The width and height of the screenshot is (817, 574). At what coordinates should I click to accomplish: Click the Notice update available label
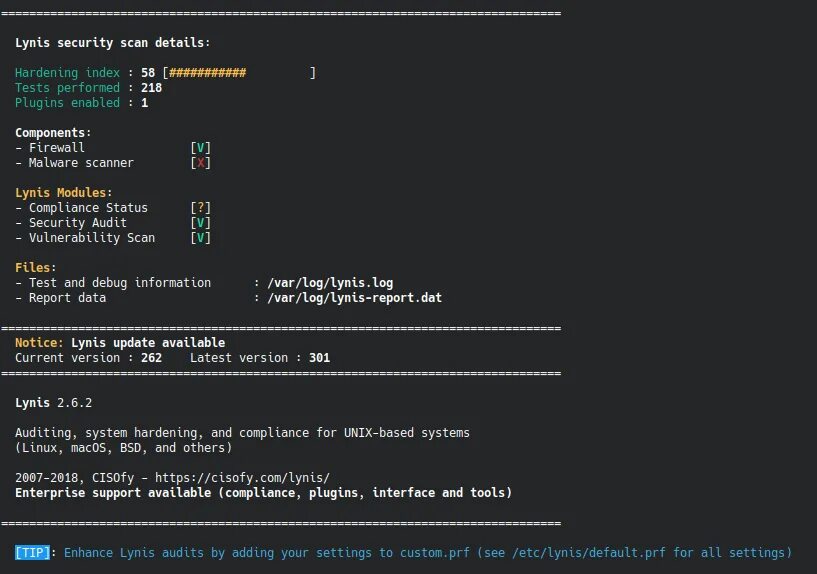tap(120, 343)
